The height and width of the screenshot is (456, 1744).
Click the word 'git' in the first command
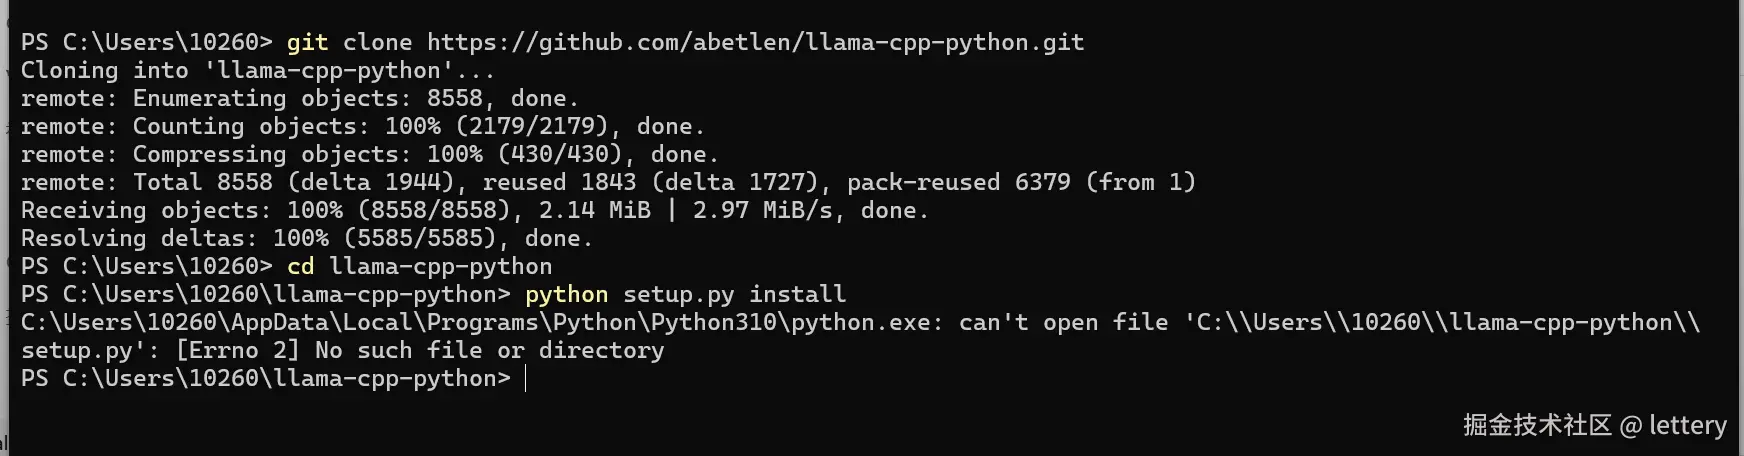point(307,42)
